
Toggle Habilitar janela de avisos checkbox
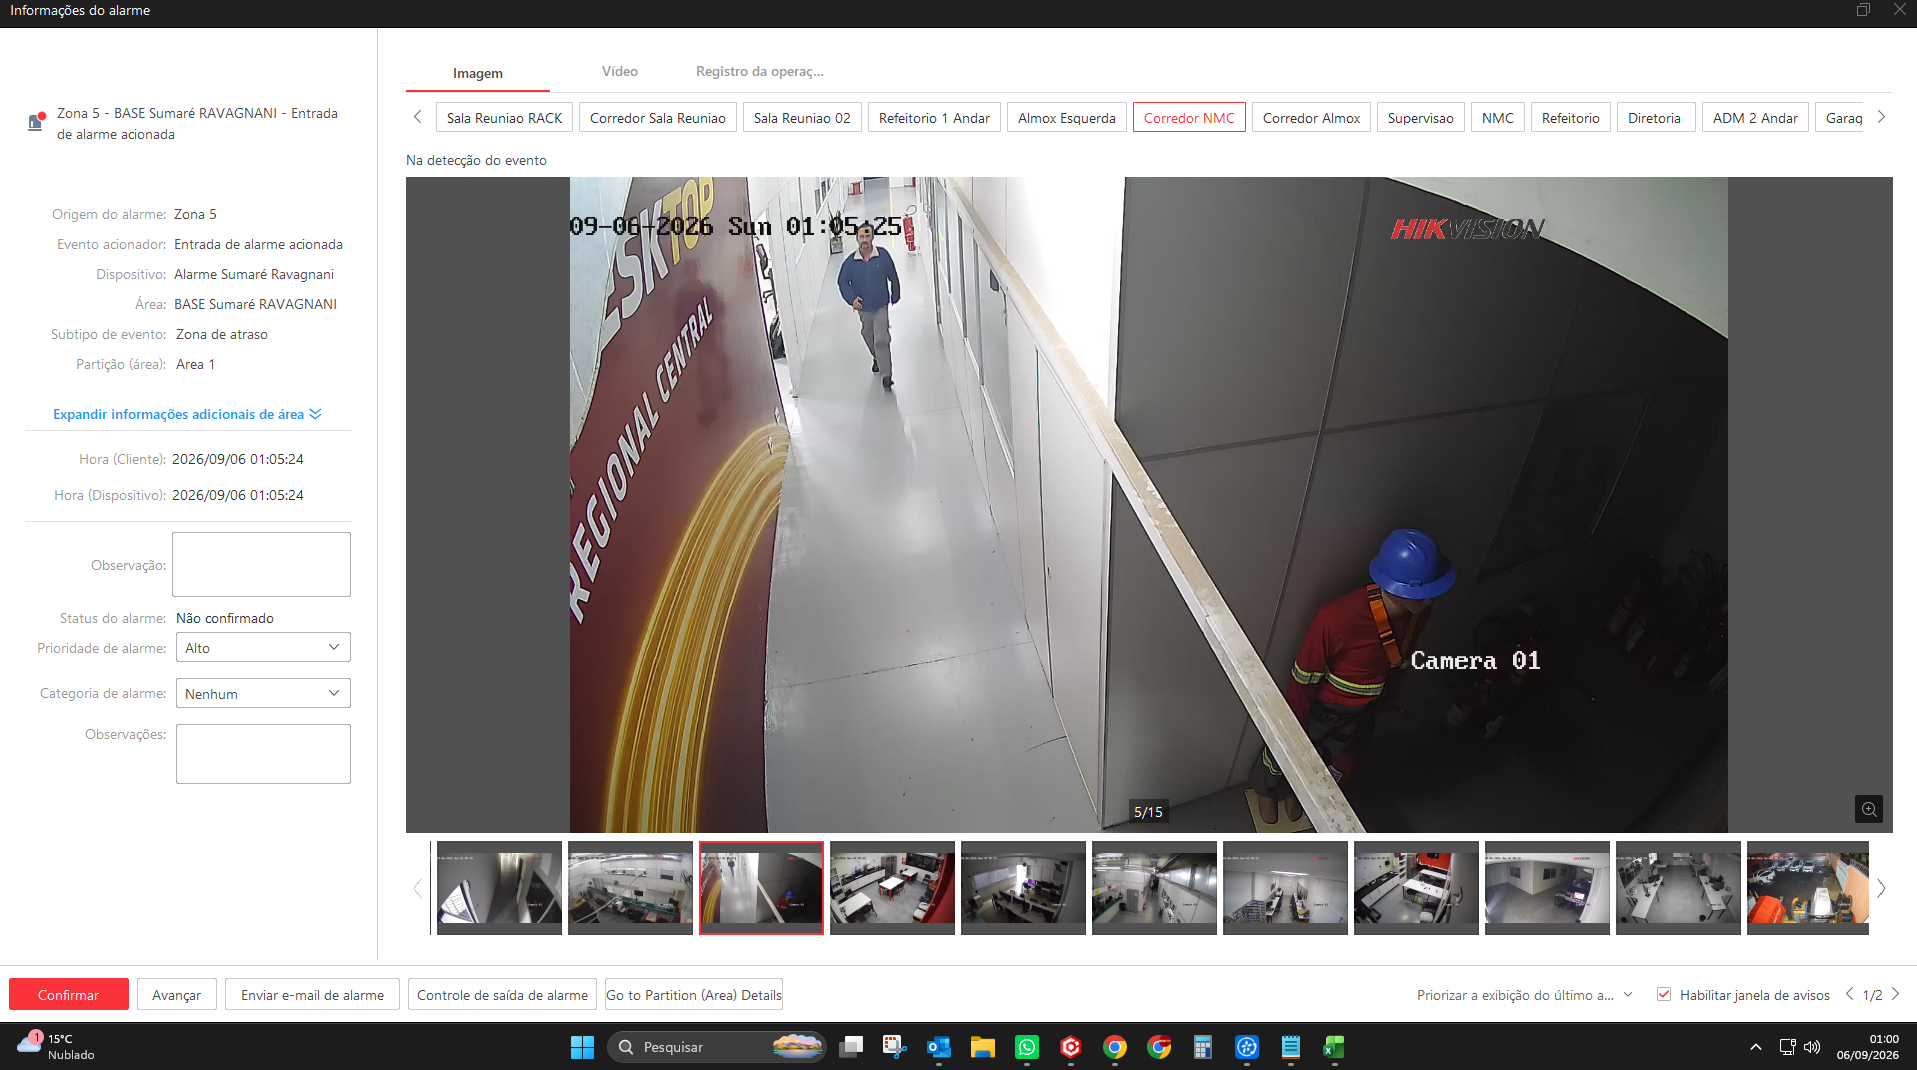1664,994
